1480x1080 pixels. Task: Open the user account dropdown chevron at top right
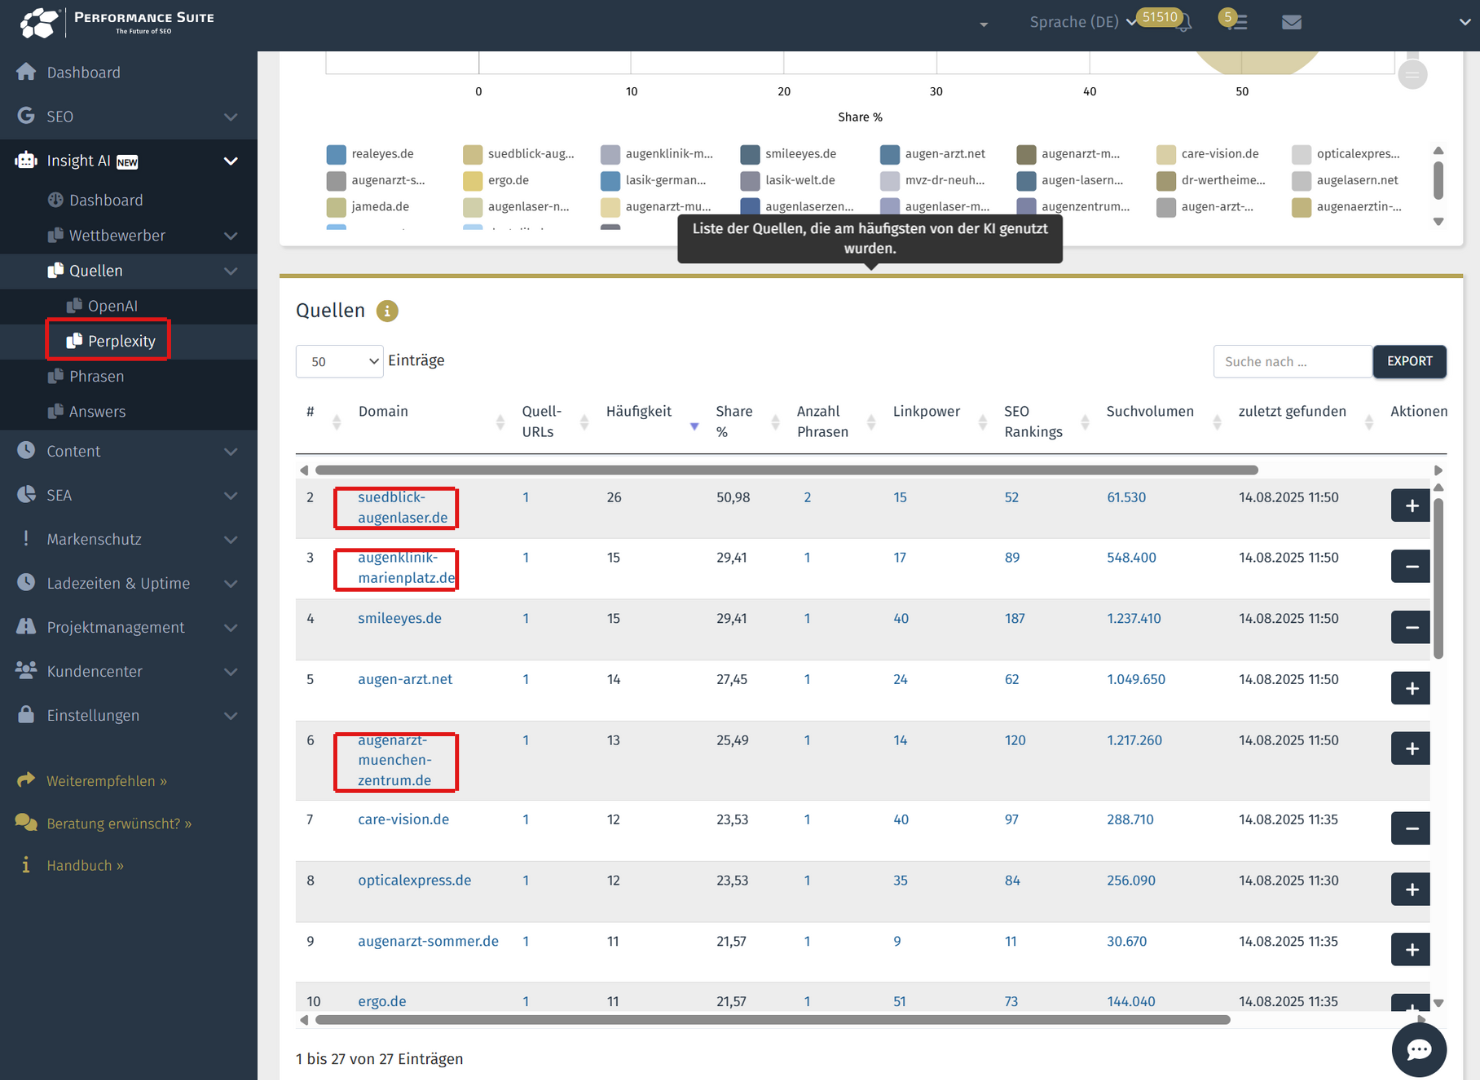point(1465,22)
